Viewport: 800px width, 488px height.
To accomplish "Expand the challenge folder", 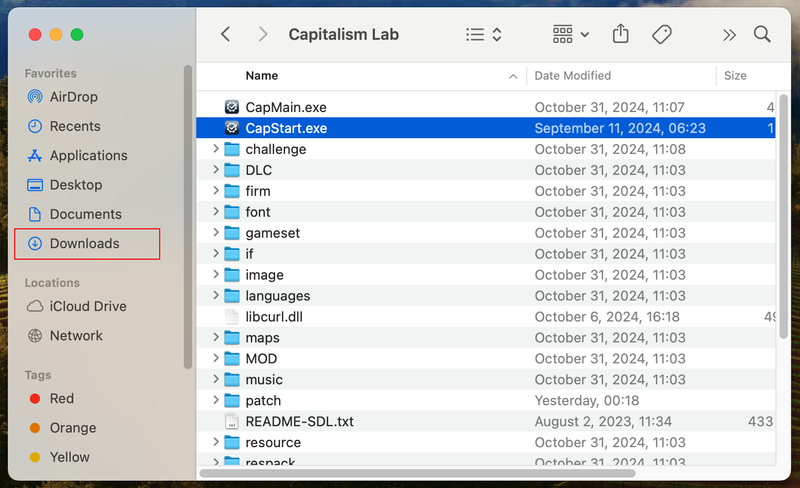I will coord(215,149).
